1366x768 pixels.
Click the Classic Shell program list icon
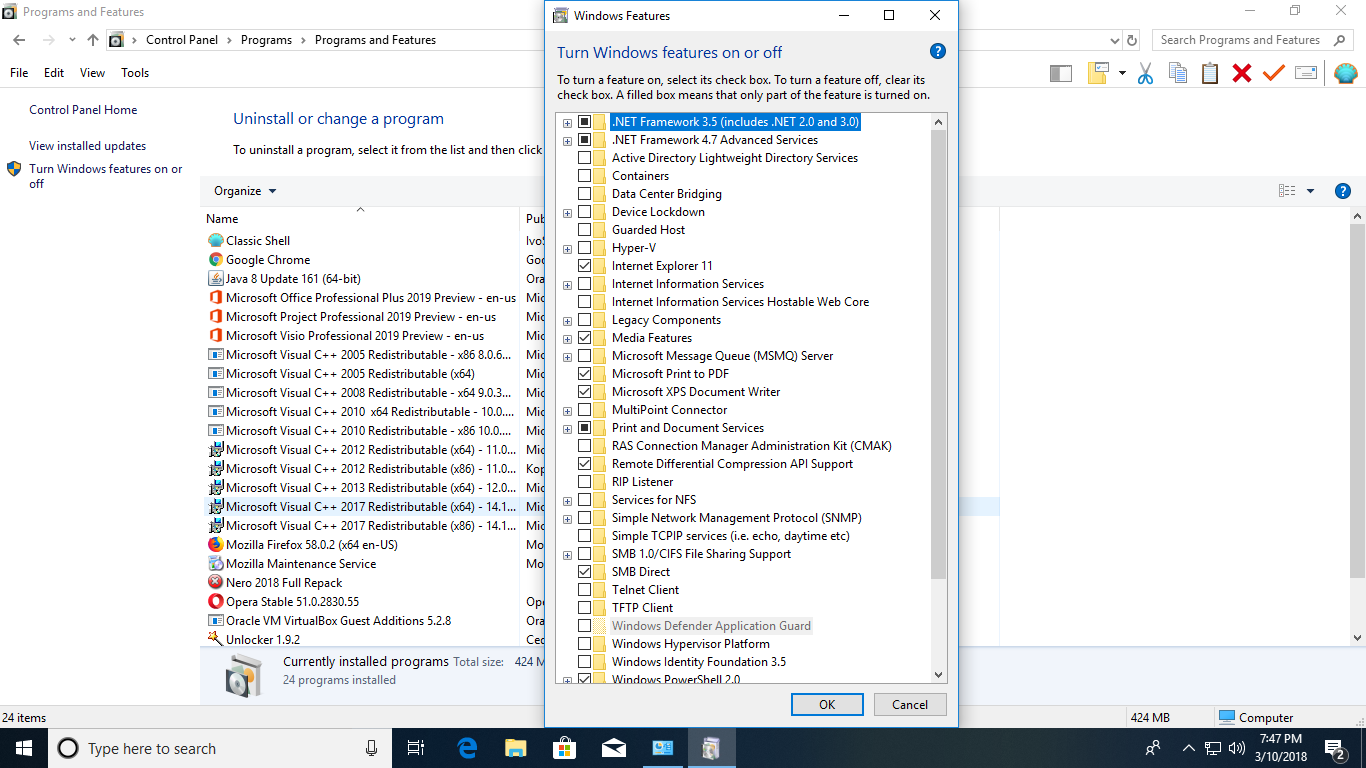(x=215, y=241)
